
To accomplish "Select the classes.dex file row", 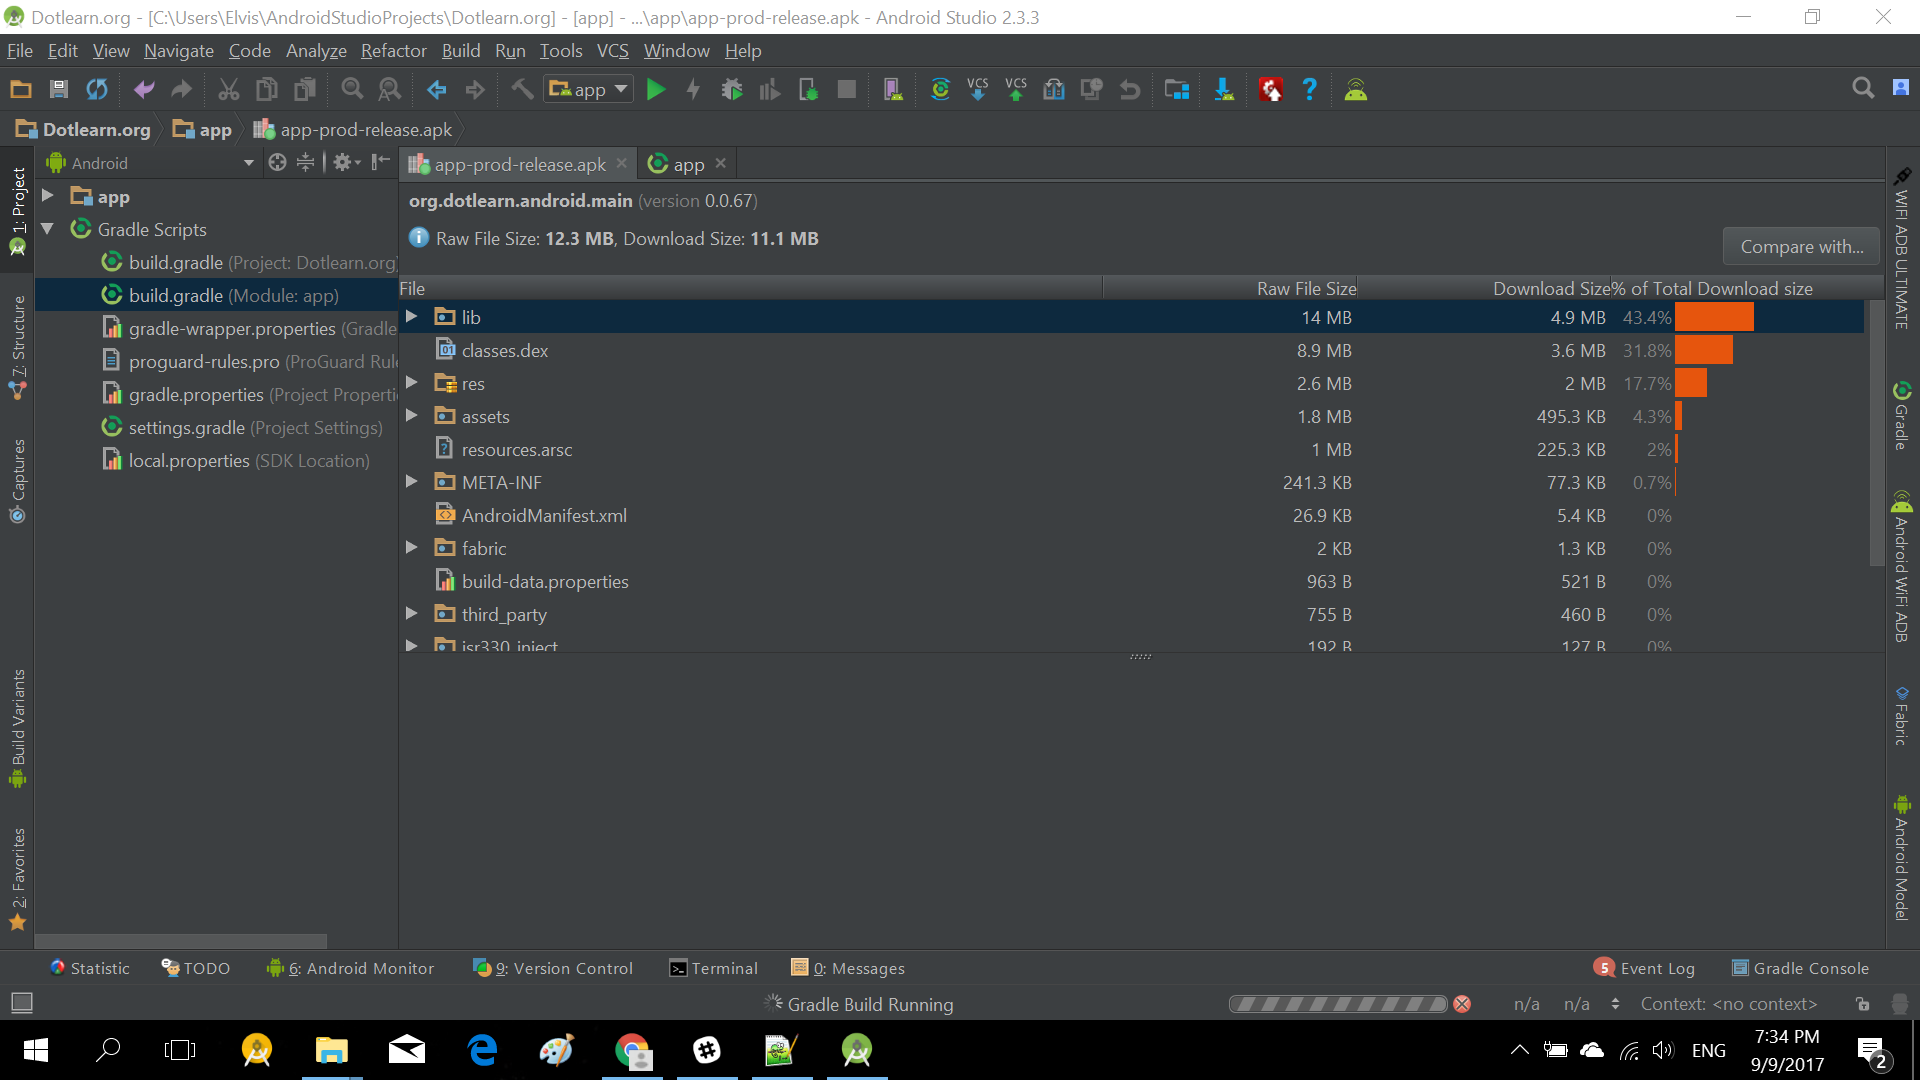I will (1131, 350).
